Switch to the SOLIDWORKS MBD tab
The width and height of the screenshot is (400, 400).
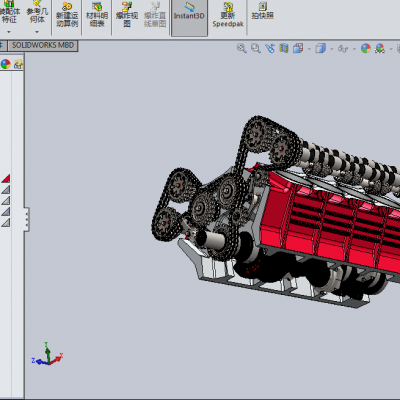point(43,45)
